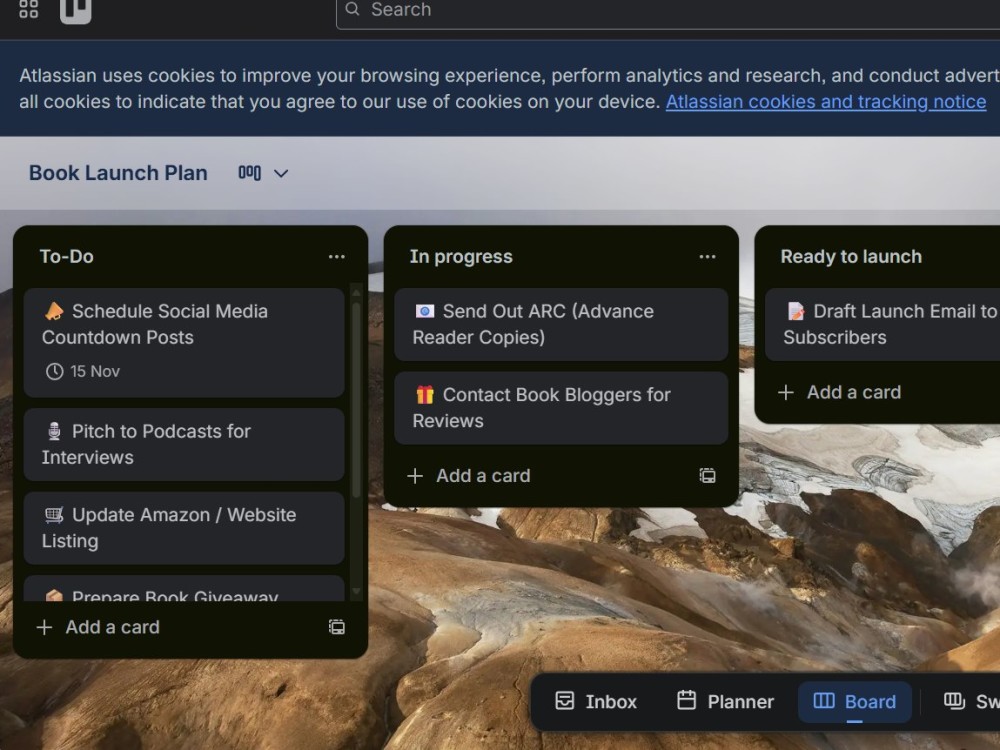Click the microphone emoji on Pitch card
Image resolution: width=1000 pixels, height=750 pixels.
click(54, 432)
